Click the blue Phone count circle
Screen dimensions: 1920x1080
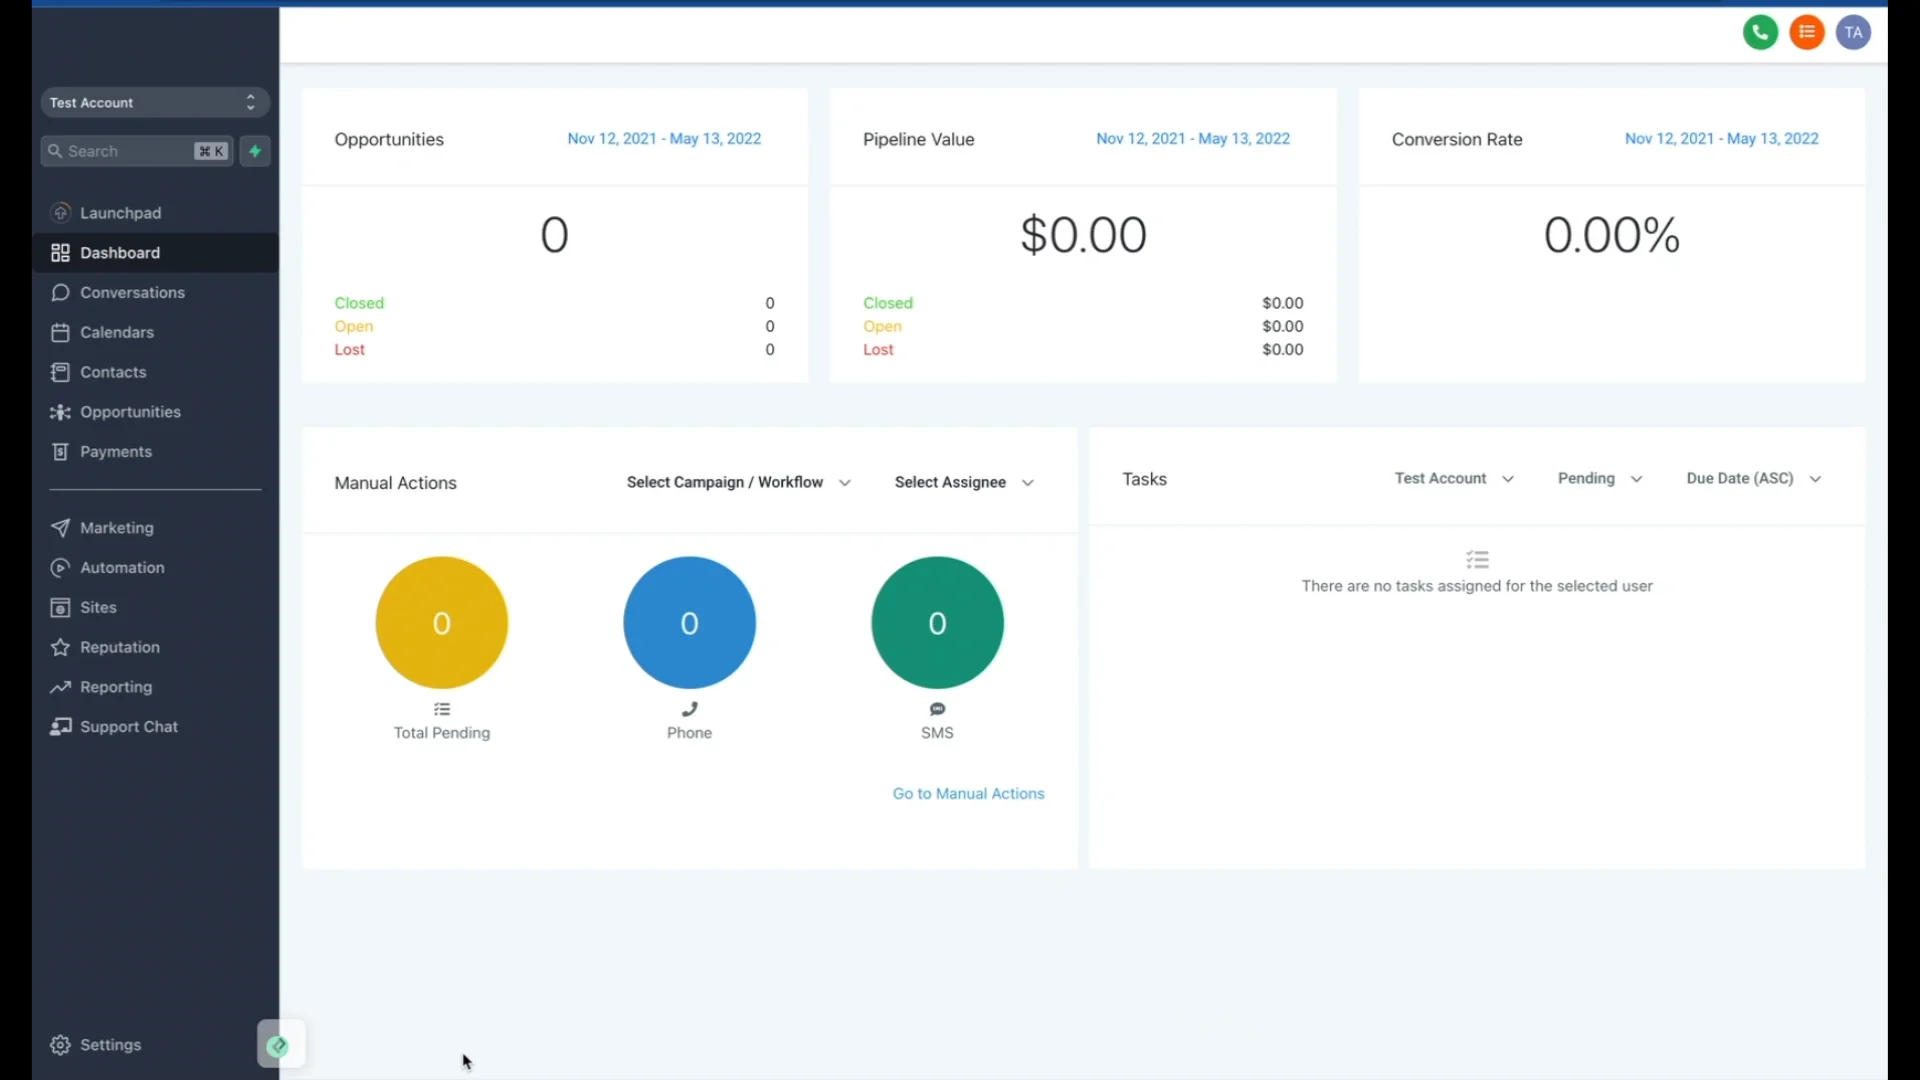pyautogui.click(x=690, y=623)
